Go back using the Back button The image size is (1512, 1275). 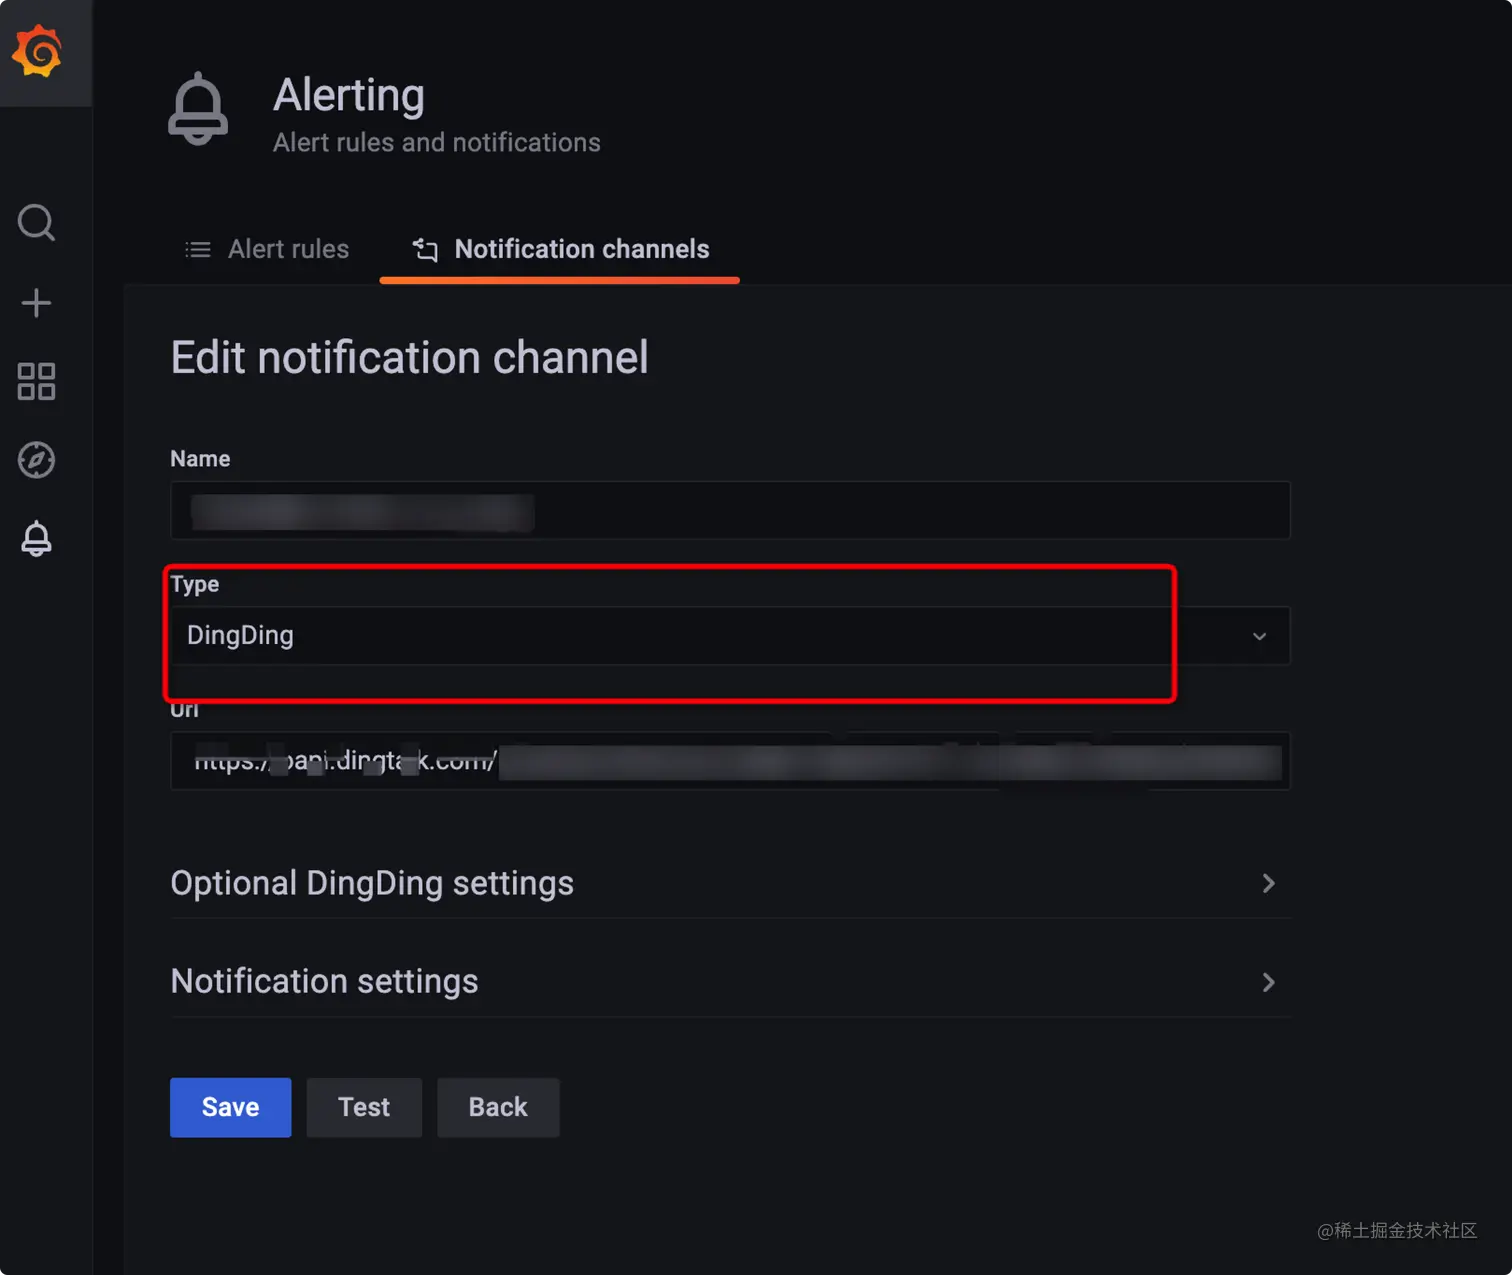(498, 1107)
